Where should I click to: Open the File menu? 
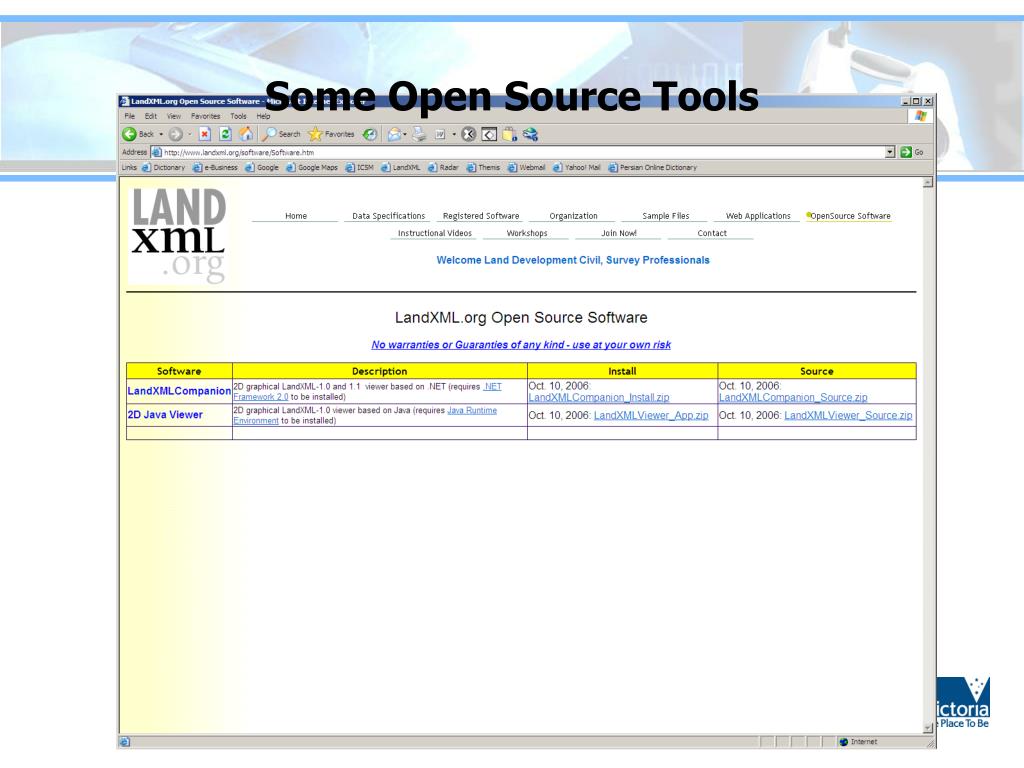pos(129,116)
